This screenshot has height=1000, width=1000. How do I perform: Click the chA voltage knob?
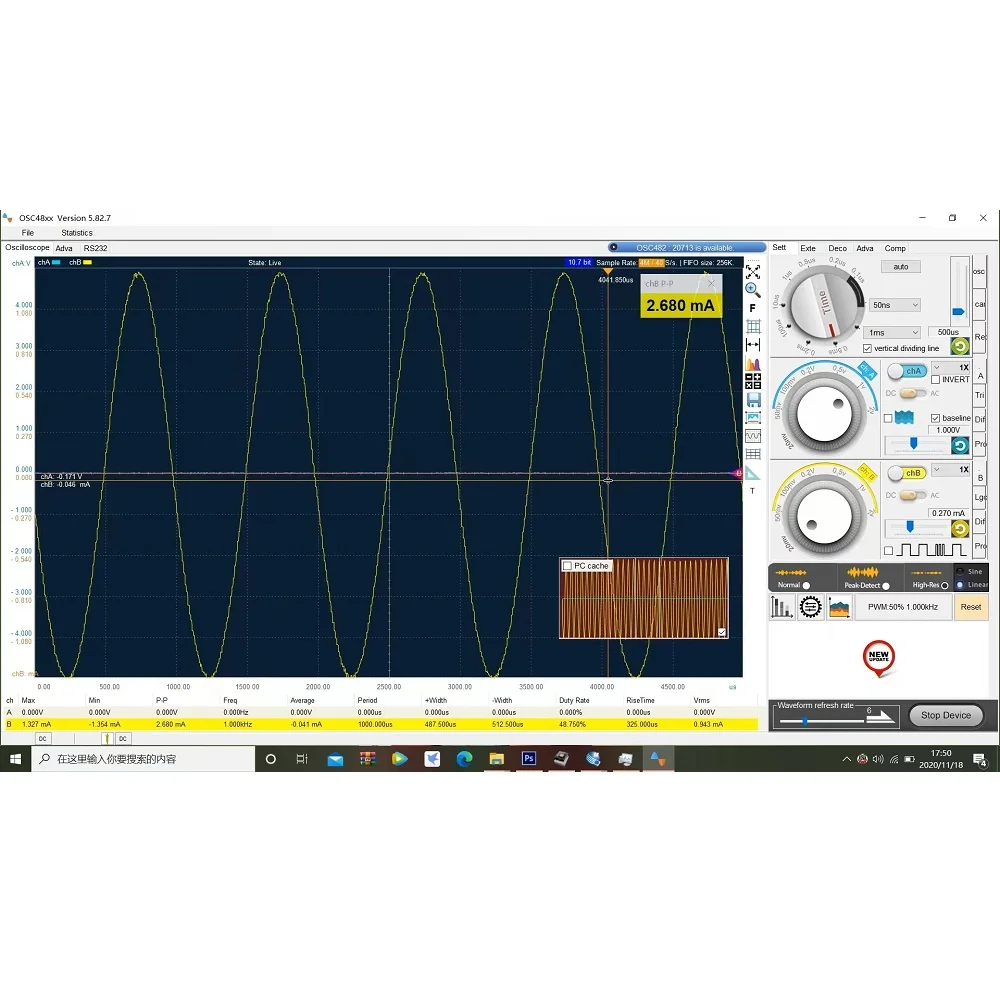[x=823, y=414]
